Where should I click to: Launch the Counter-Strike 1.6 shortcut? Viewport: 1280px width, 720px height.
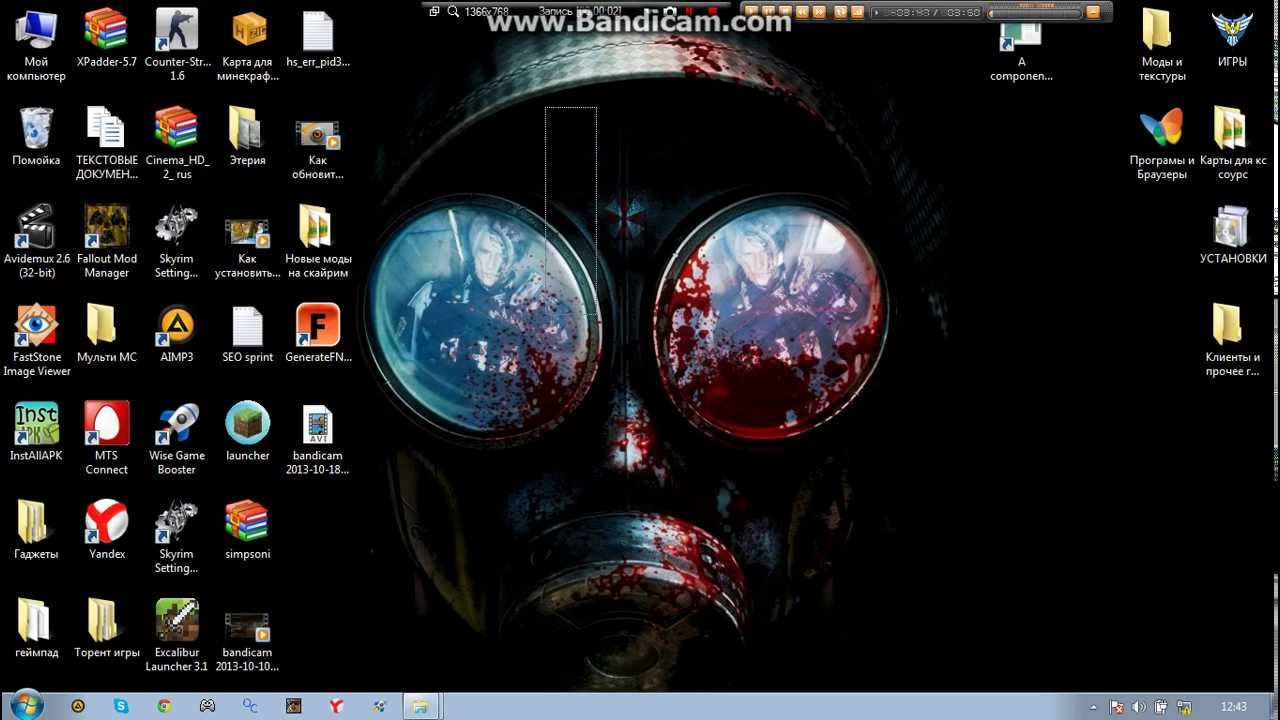[177, 44]
